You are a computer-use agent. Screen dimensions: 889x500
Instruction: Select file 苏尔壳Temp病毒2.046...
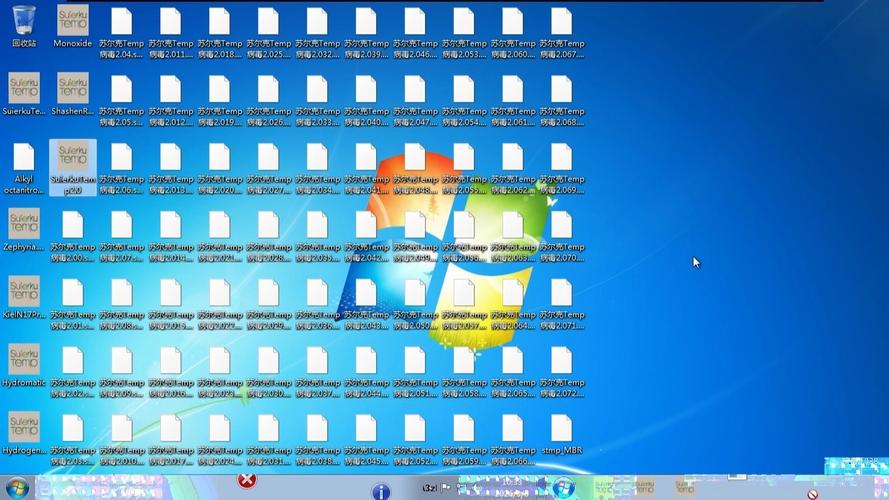pyautogui.click(x=415, y=33)
